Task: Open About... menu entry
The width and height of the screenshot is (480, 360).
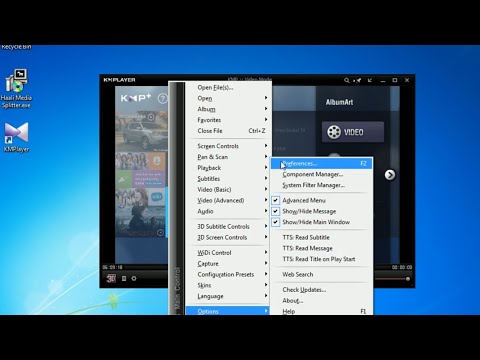Action: (x=322, y=300)
